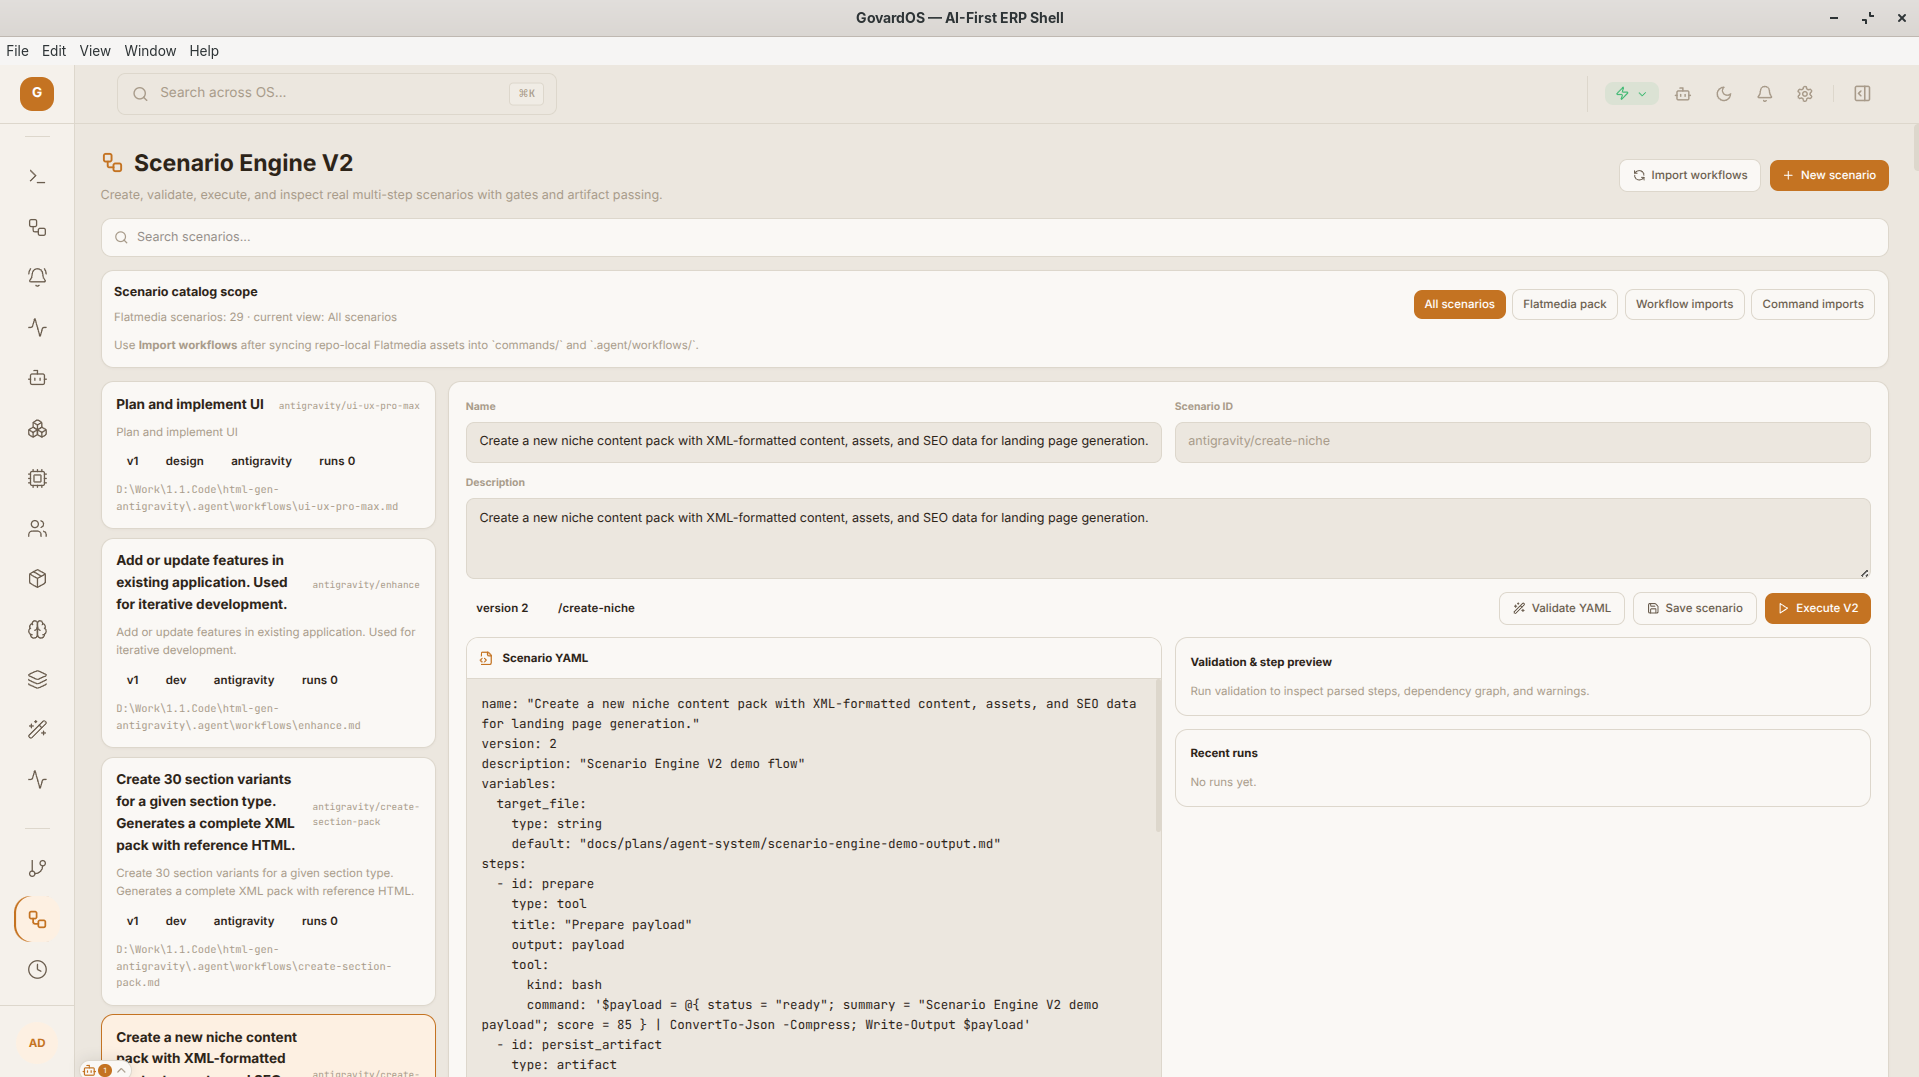Open the robot assistant icon in top bar
1919x1077 pixels.
(1683, 94)
